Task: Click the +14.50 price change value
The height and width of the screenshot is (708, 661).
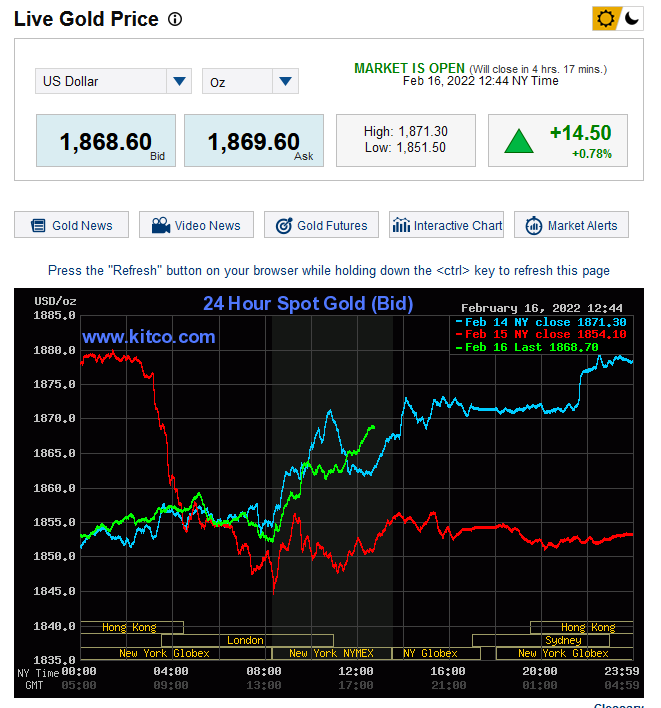Action: pos(581,133)
